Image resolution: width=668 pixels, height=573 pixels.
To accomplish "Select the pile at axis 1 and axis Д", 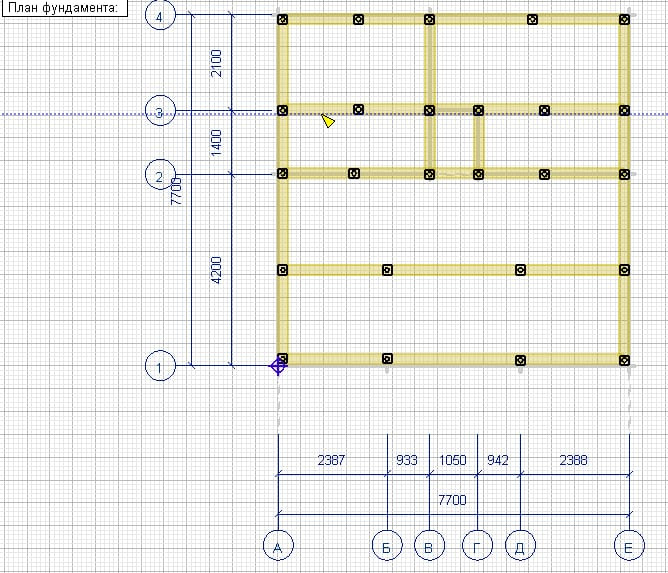I will coord(520,360).
